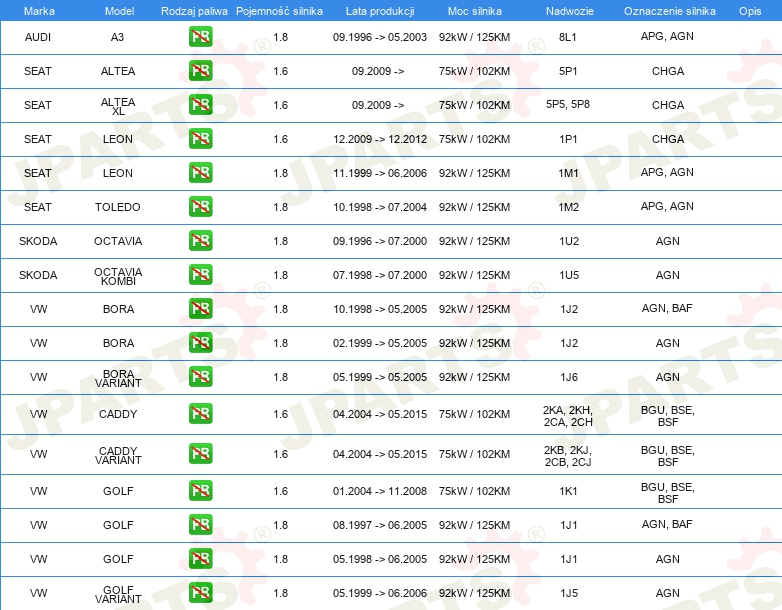
Task: Click the fuel icon in the SEAT ALTEA XL row
Action: 200,105
